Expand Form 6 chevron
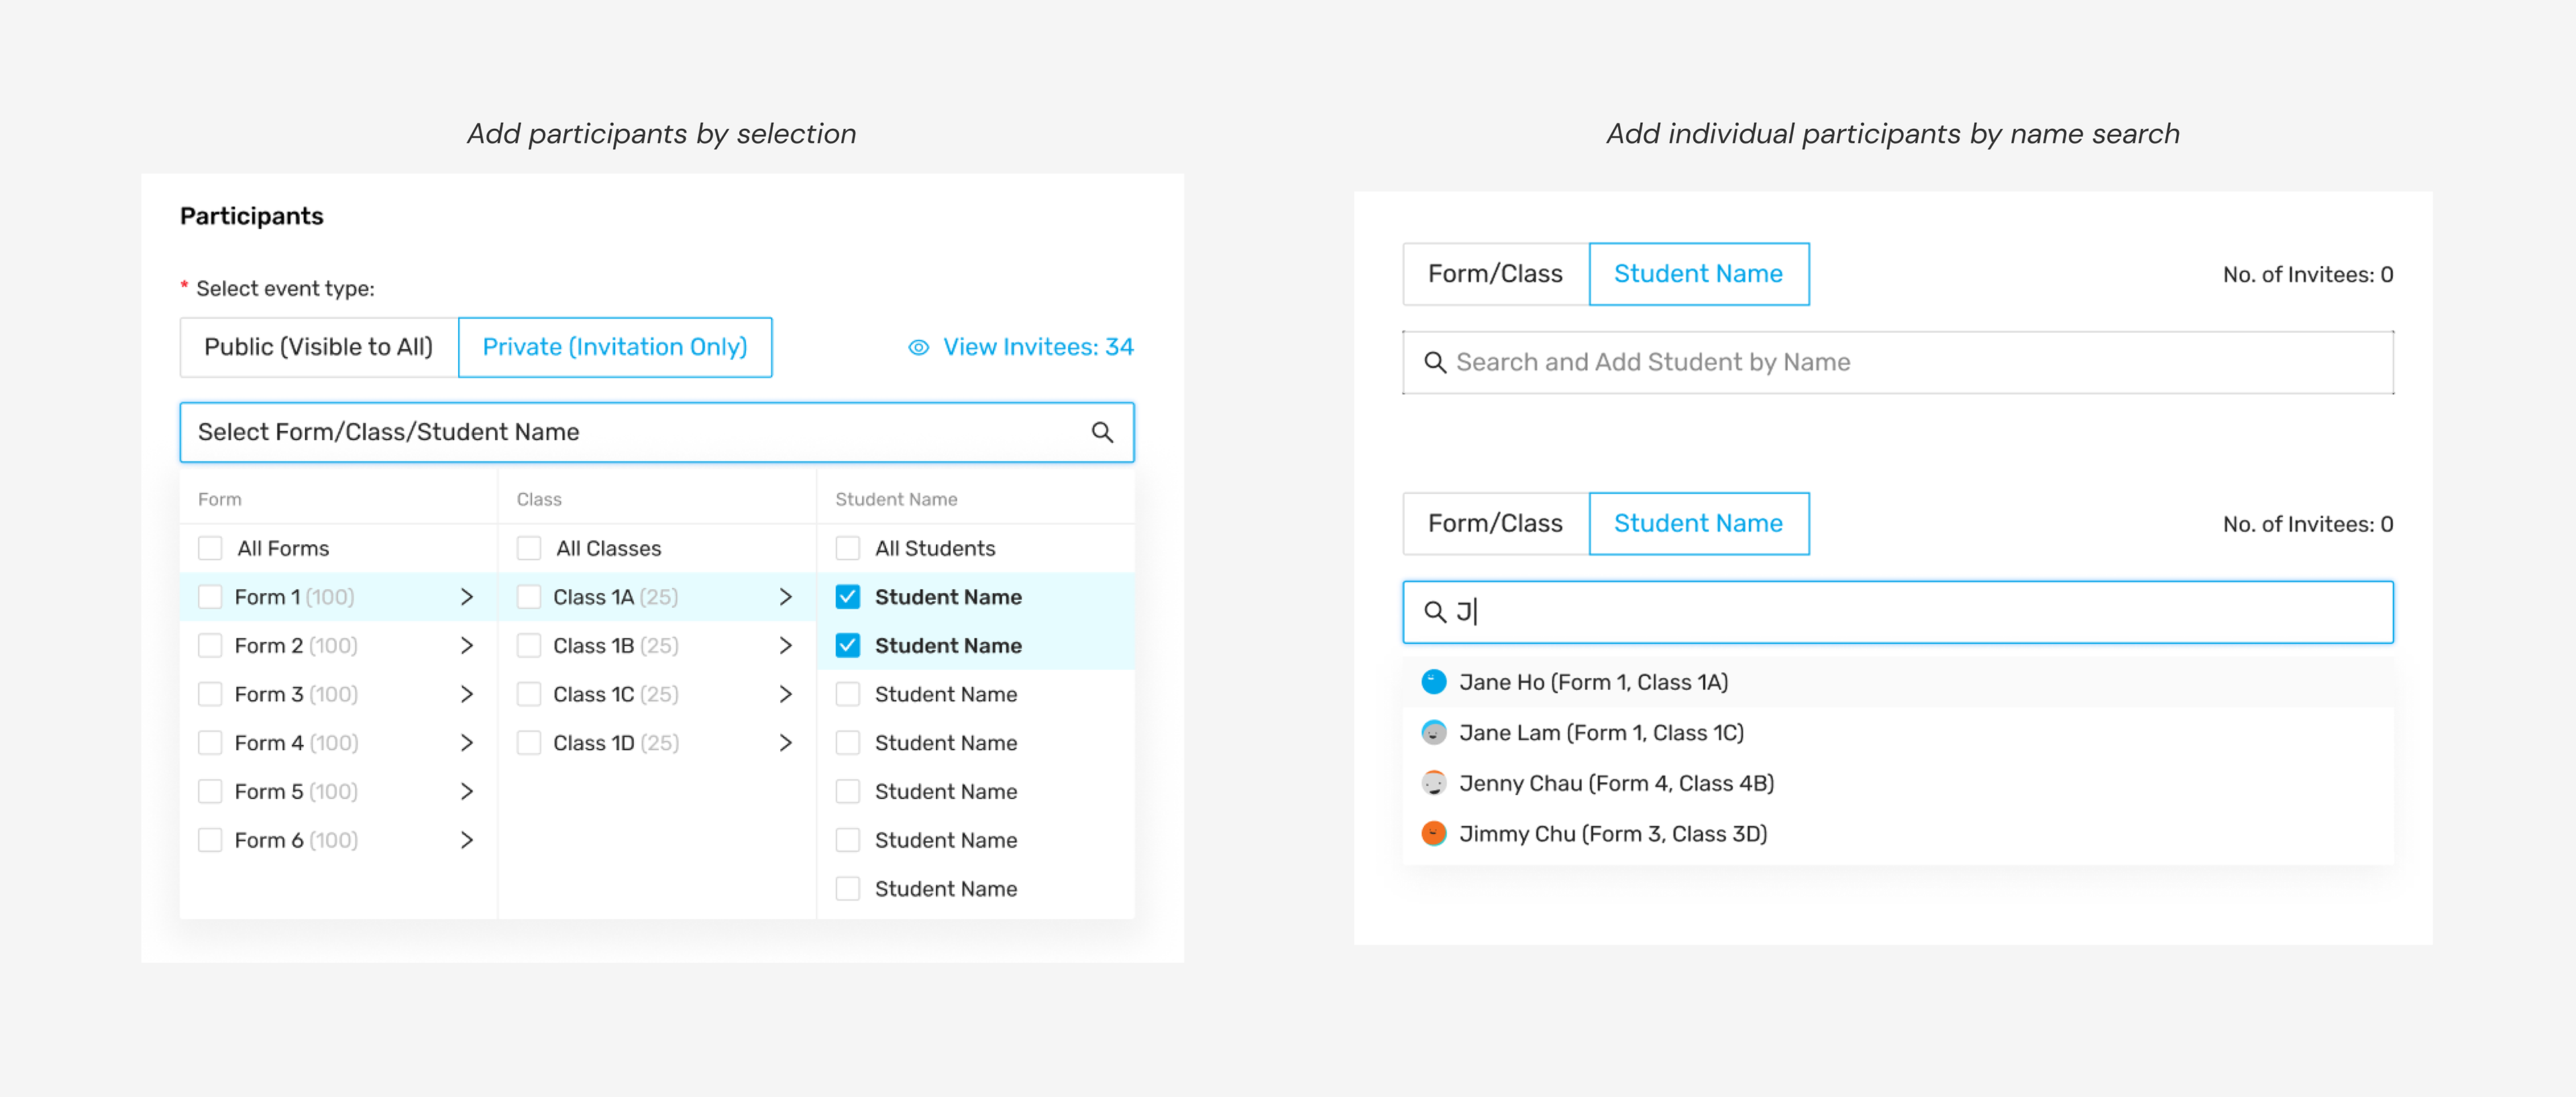Image resolution: width=2576 pixels, height=1097 pixels. point(466,840)
